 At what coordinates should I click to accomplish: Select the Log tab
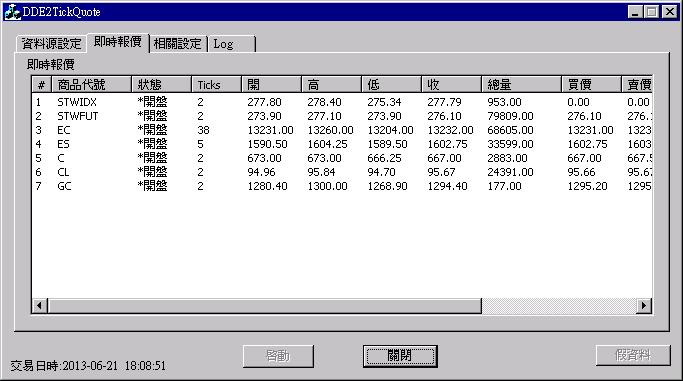231,44
